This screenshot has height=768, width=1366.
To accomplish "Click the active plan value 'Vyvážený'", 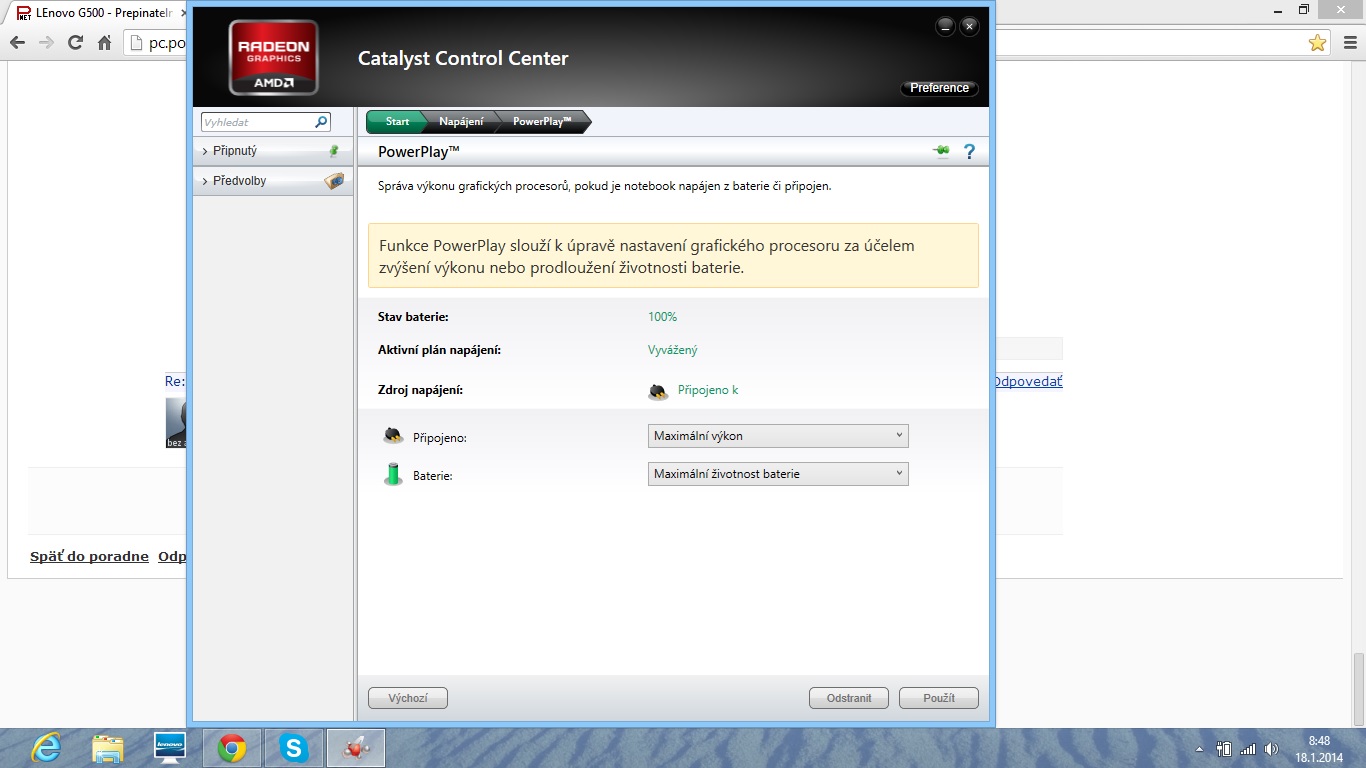I will pos(673,350).
